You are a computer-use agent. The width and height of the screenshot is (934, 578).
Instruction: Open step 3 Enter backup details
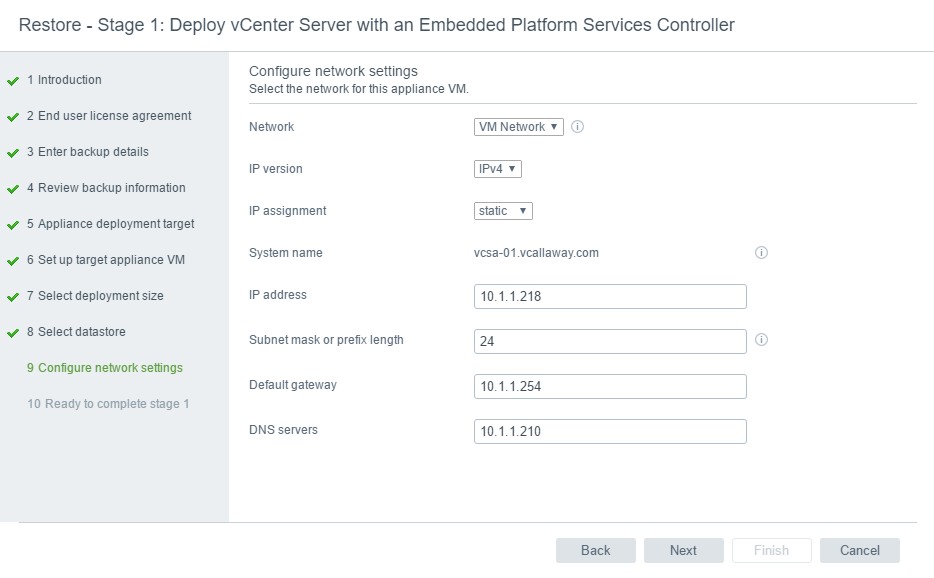[x=88, y=152]
